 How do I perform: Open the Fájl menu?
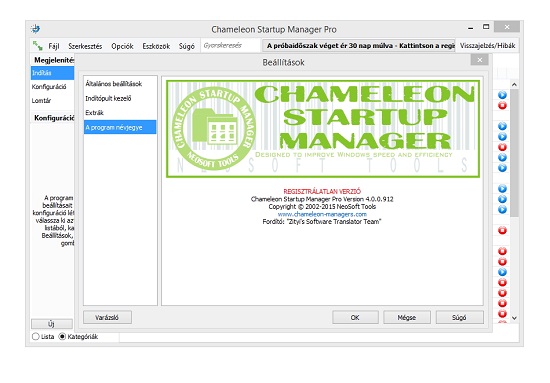[x=54, y=46]
